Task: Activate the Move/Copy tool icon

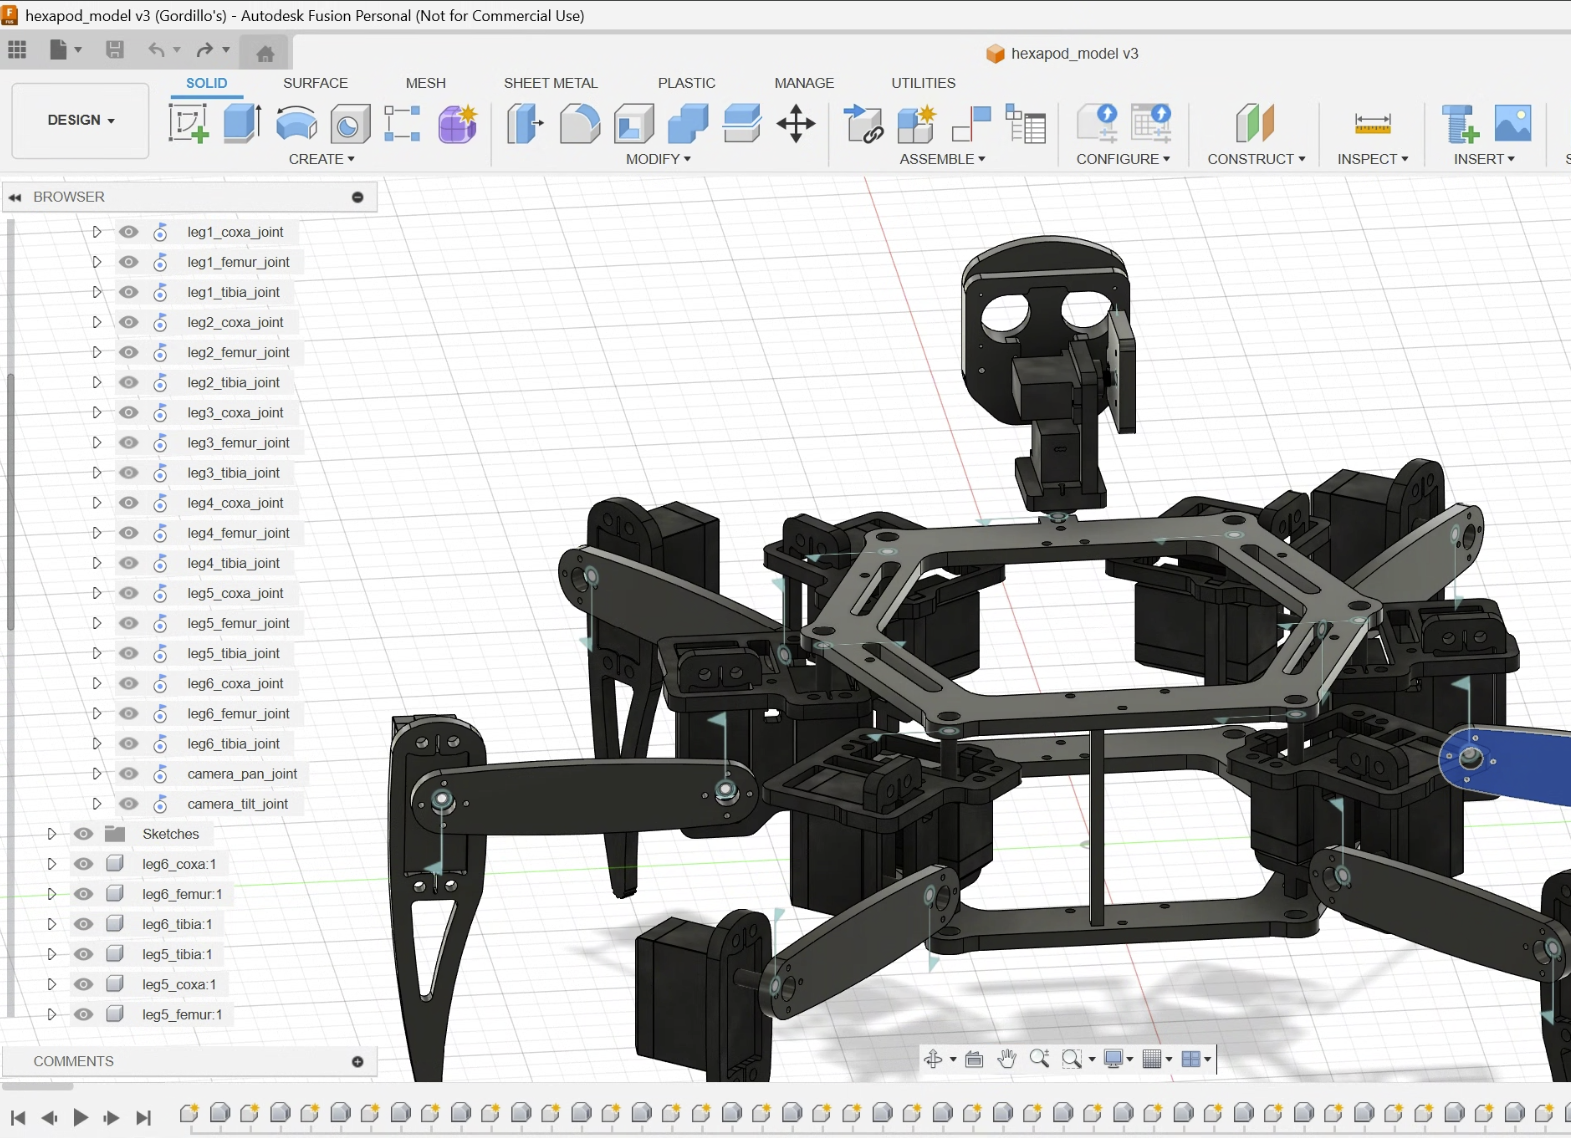Action: [x=796, y=124]
